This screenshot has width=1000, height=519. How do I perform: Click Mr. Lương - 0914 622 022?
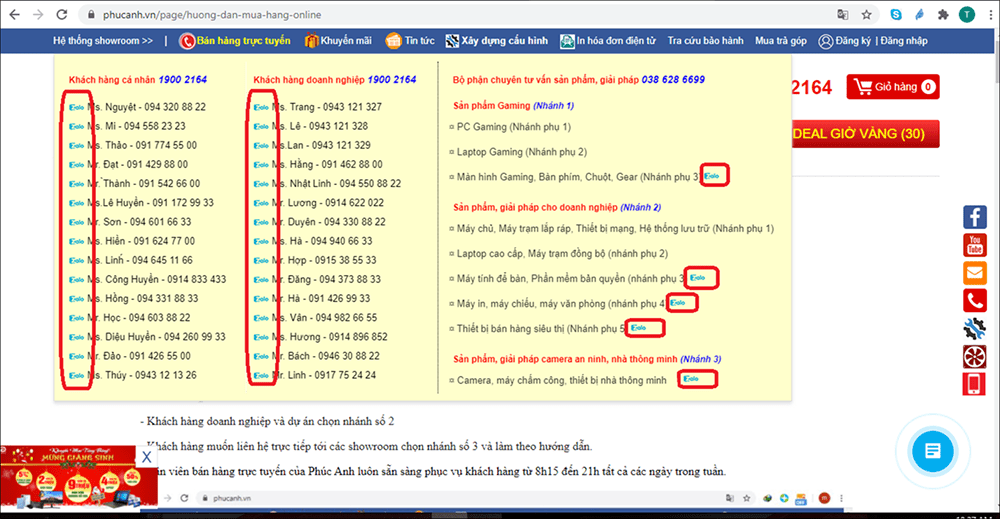click(328, 203)
